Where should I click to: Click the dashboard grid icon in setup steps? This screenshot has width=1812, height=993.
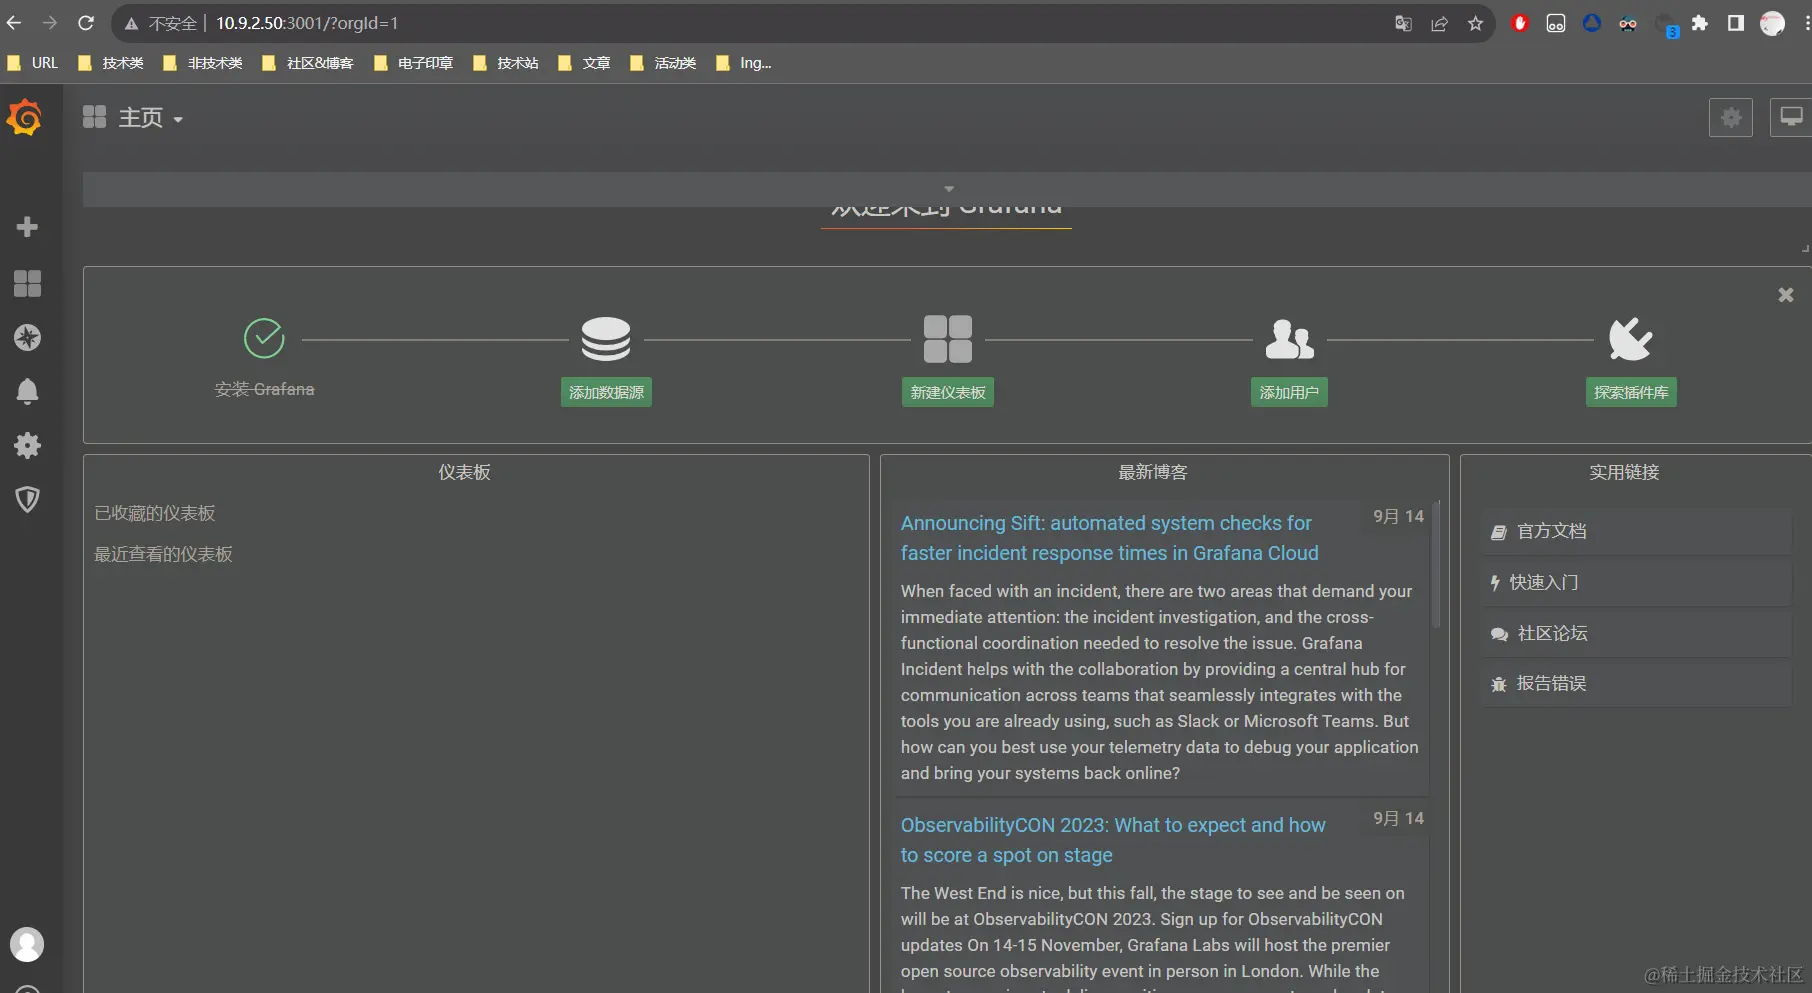pos(948,339)
